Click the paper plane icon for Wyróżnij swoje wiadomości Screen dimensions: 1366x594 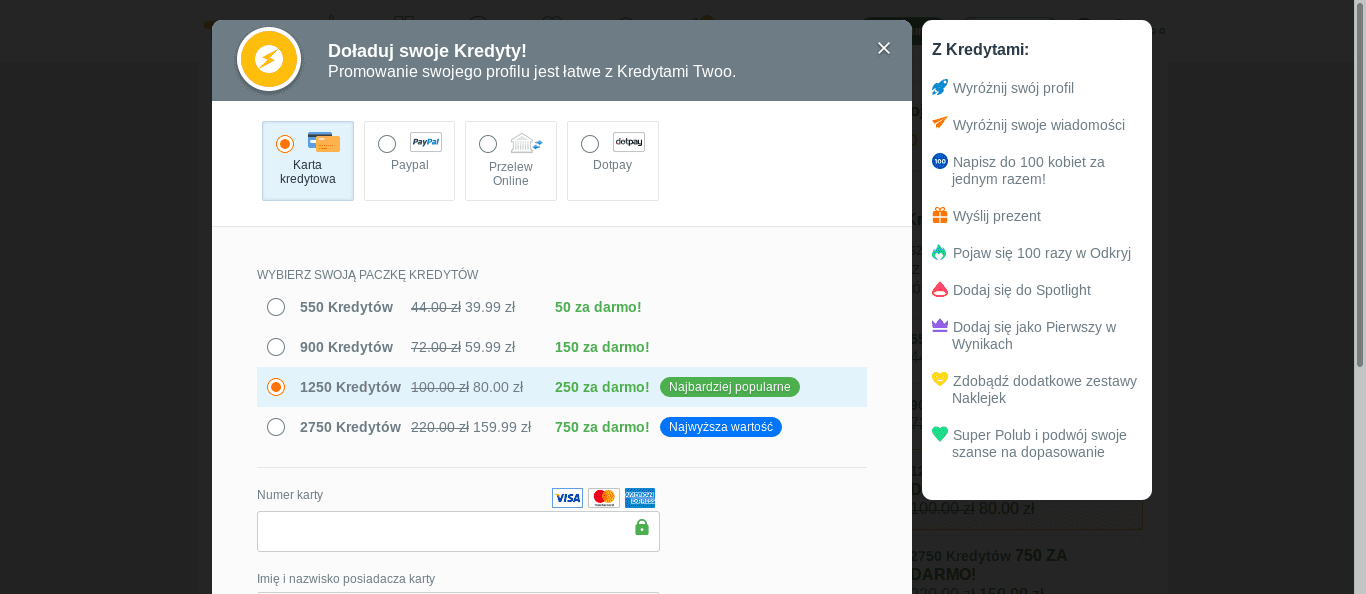940,123
